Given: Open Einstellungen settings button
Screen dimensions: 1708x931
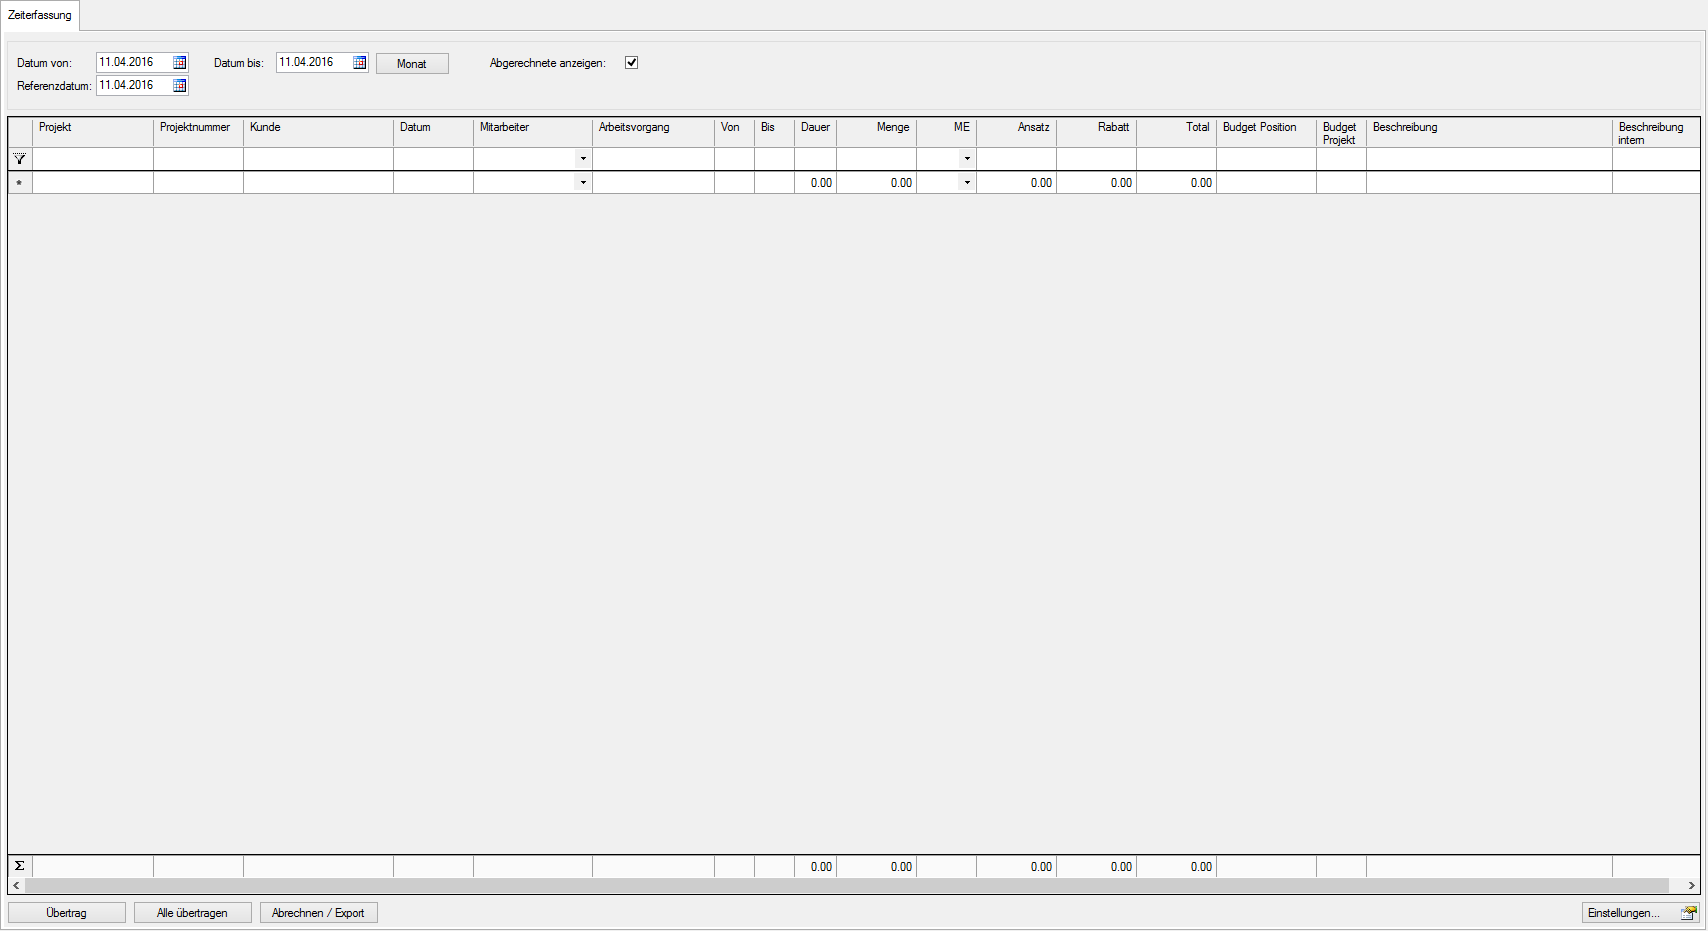Looking at the screenshot, I should [1640, 913].
